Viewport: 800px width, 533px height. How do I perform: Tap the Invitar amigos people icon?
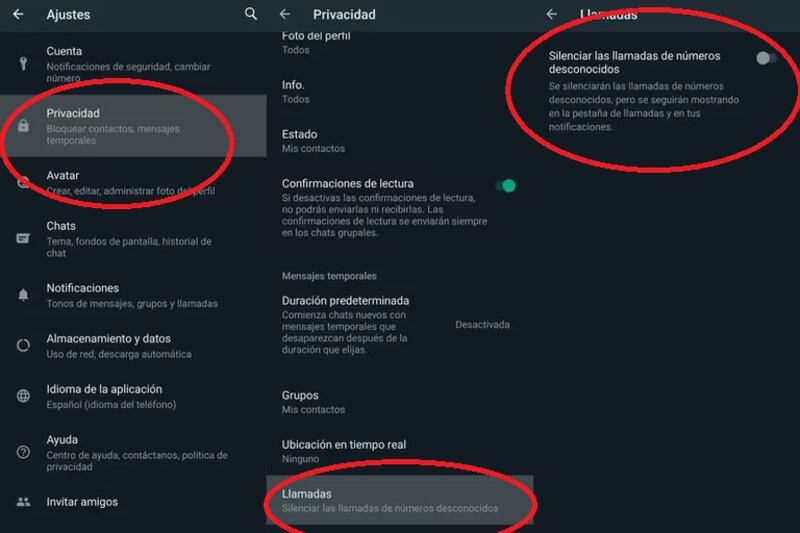click(x=23, y=502)
